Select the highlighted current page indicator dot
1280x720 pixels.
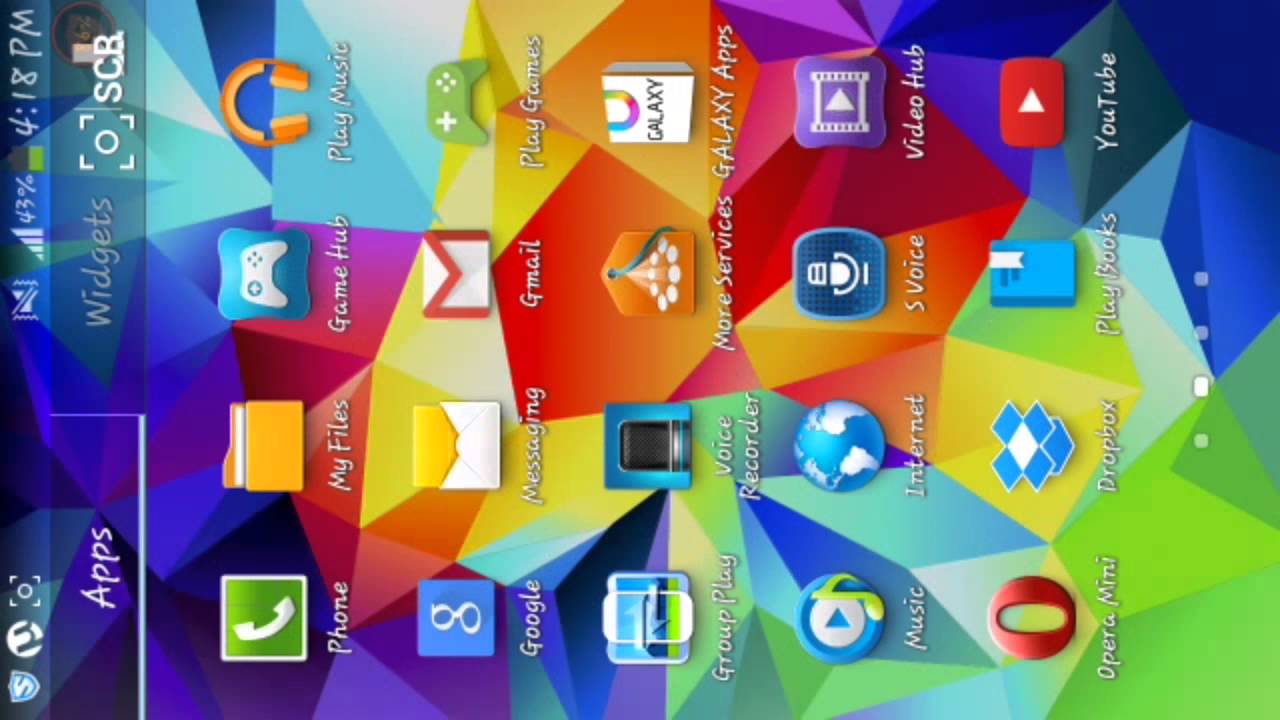click(x=1201, y=387)
